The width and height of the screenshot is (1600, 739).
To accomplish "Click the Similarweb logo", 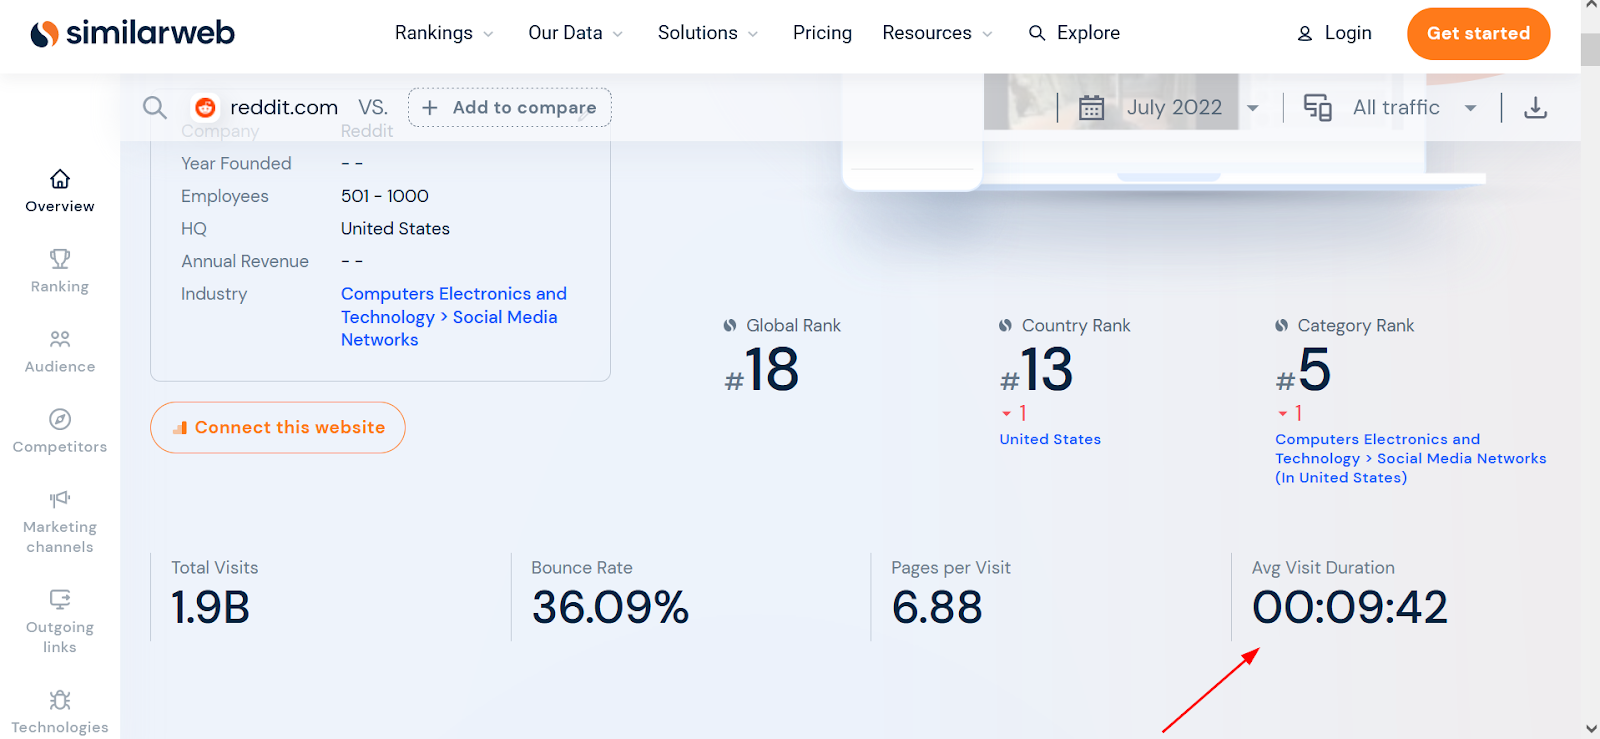I will [132, 33].
